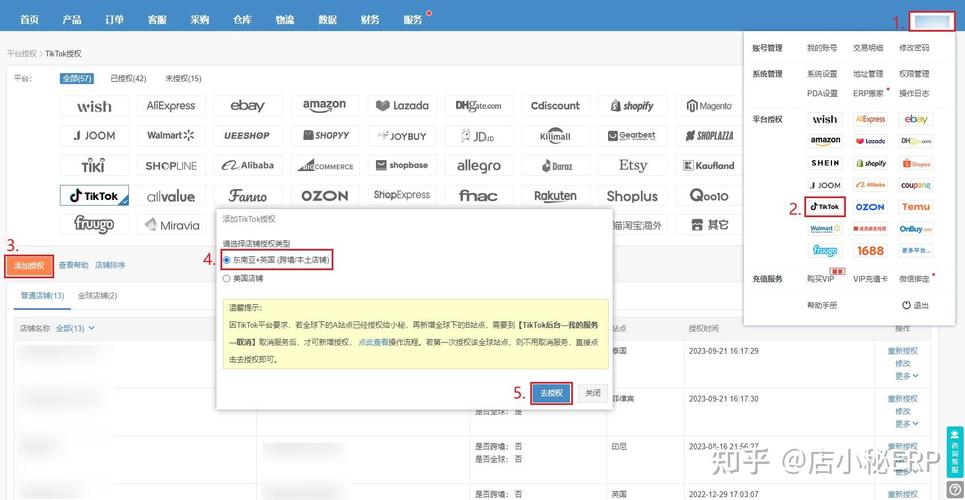
Task: Pick the Miravia platform logo
Action: 170,225
